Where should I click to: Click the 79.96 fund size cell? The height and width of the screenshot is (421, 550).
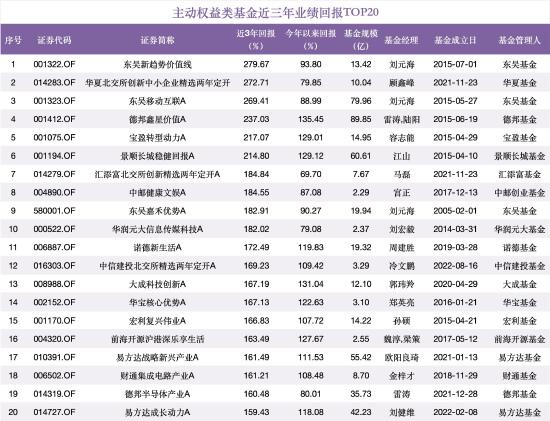(x=361, y=101)
